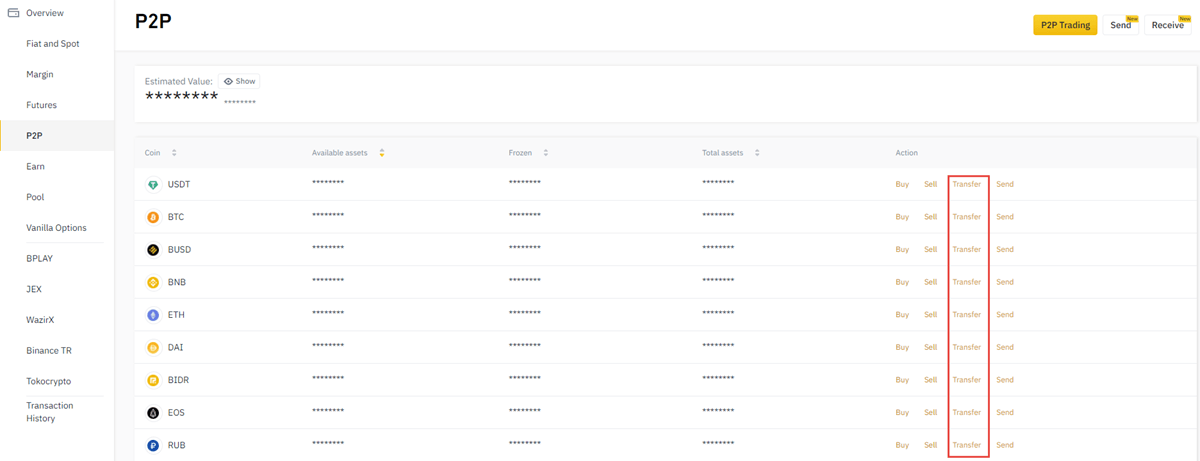Image resolution: width=1200 pixels, height=461 pixels.
Task: Transfer ETH from its row
Action: [x=967, y=315]
